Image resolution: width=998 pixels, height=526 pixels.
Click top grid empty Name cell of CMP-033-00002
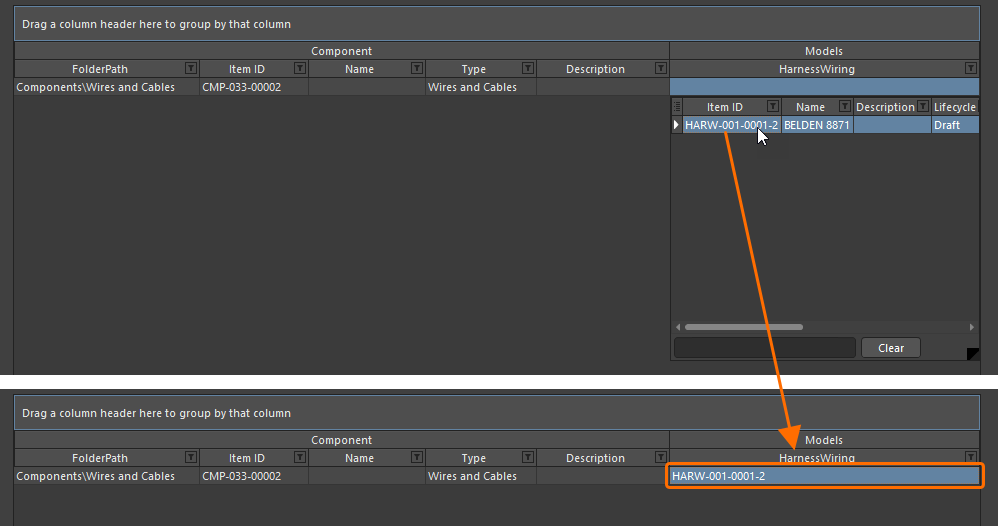[x=367, y=87]
